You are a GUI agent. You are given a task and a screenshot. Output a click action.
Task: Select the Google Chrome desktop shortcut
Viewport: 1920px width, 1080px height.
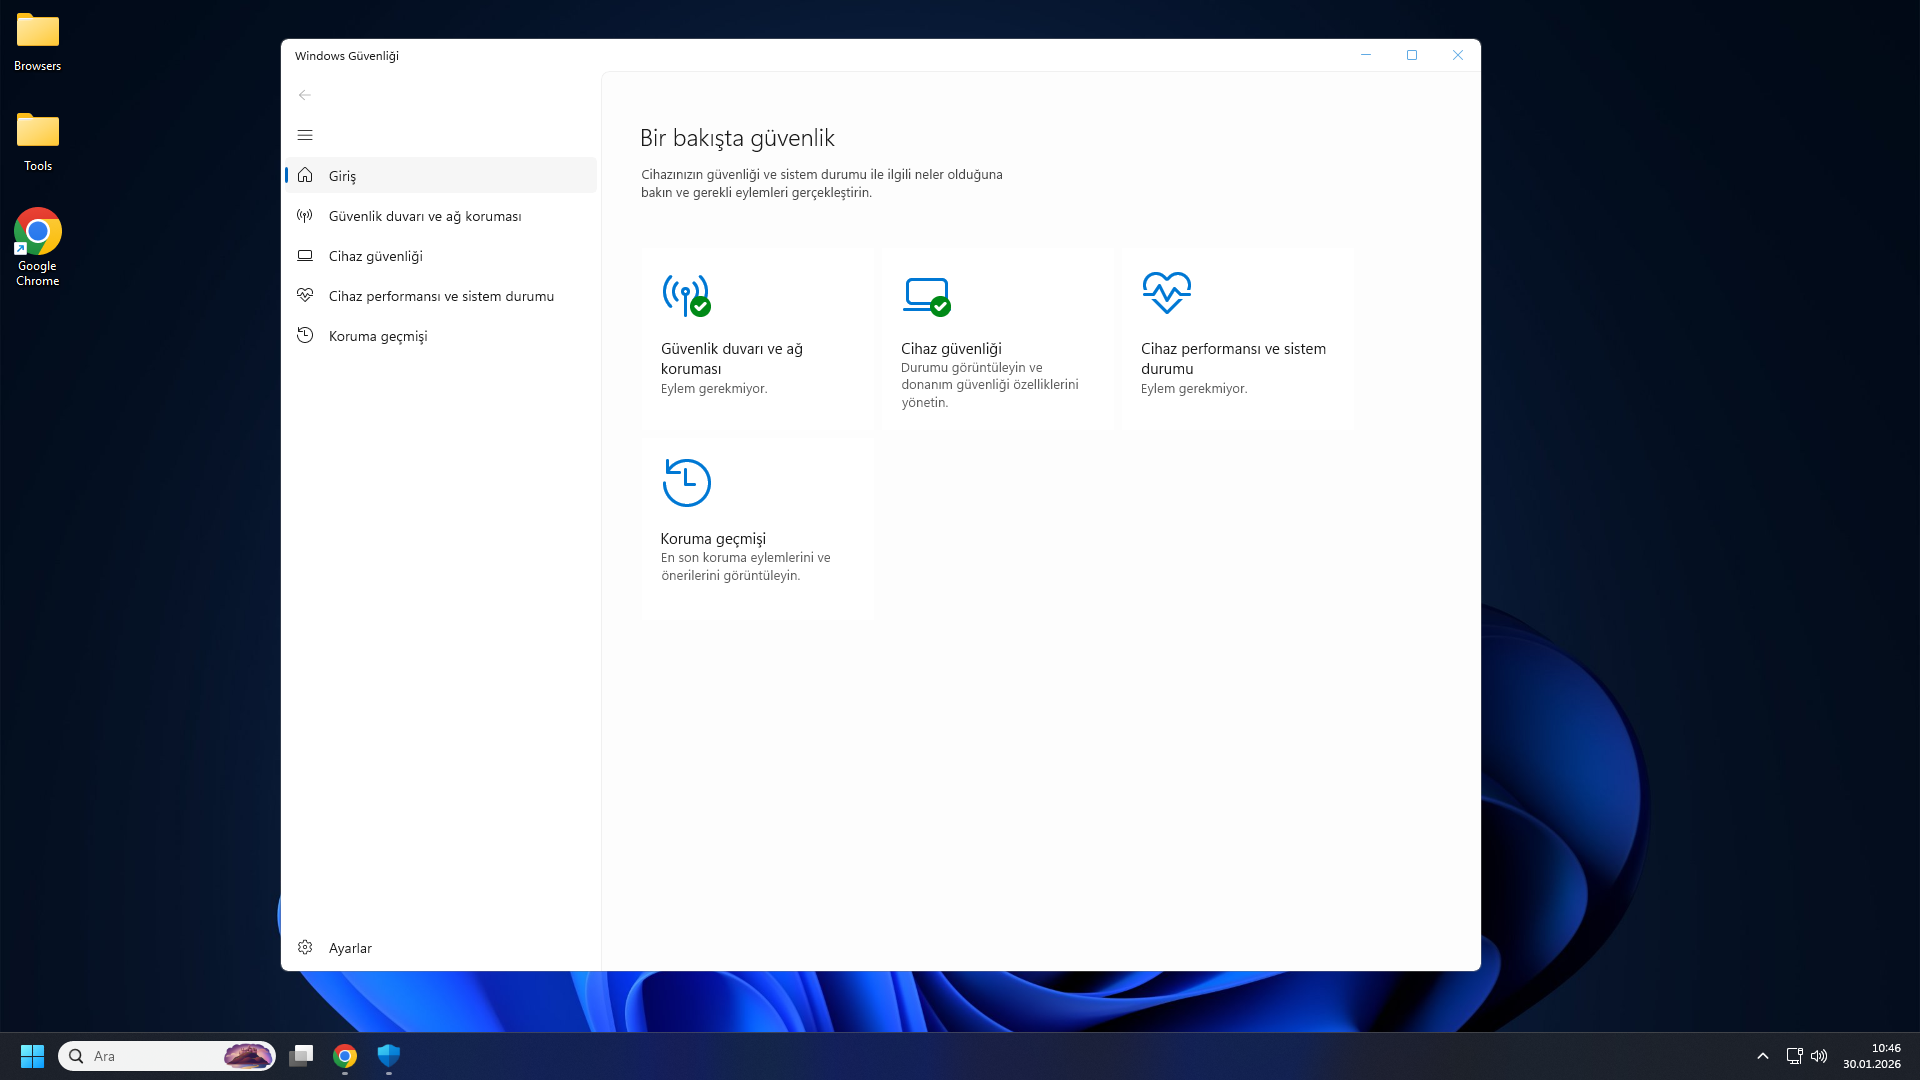click(38, 247)
